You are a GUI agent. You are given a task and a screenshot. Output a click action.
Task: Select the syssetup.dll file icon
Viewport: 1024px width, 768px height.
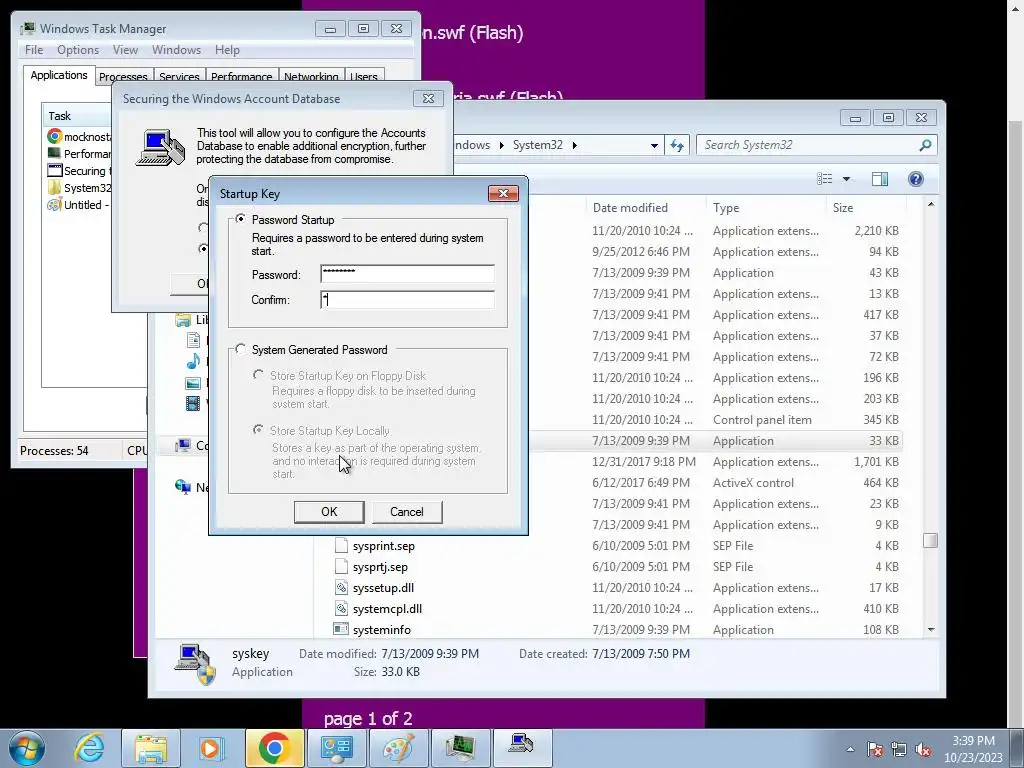(341, 588)
